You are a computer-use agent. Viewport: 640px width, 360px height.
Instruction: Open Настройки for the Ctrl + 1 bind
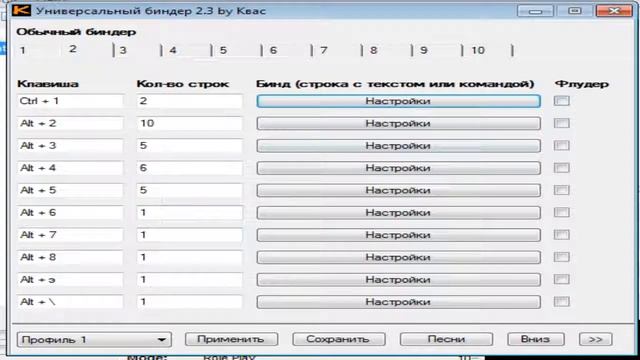(398, 101)
